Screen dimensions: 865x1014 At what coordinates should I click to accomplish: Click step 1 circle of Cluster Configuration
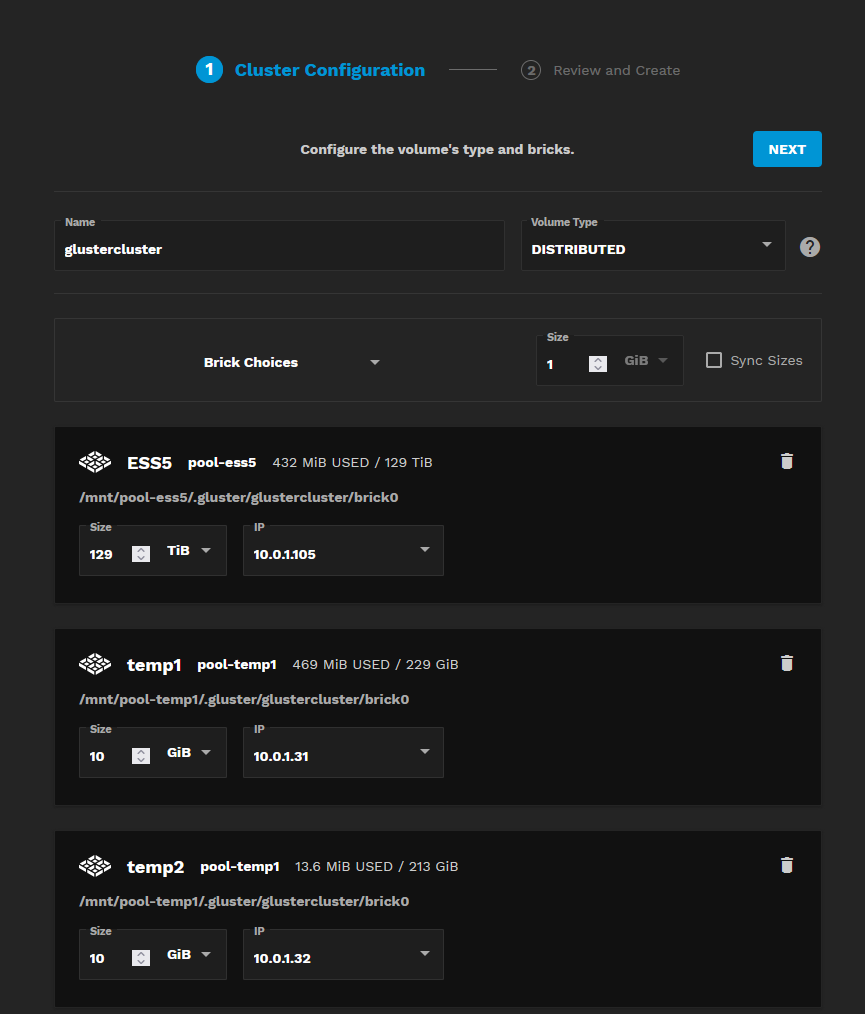[x=209, y=70]
